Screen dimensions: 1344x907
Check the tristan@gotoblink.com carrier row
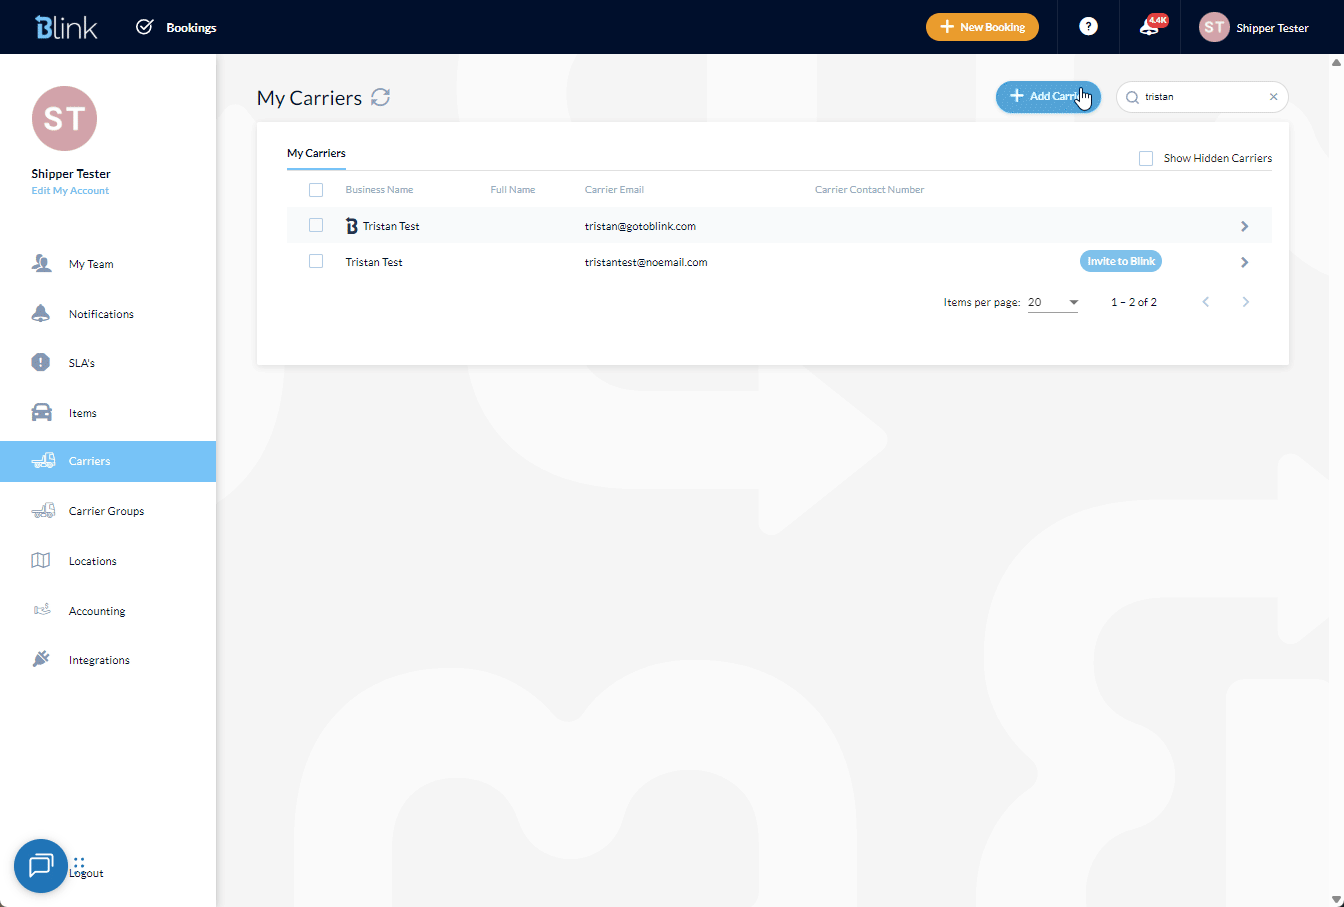316,225
